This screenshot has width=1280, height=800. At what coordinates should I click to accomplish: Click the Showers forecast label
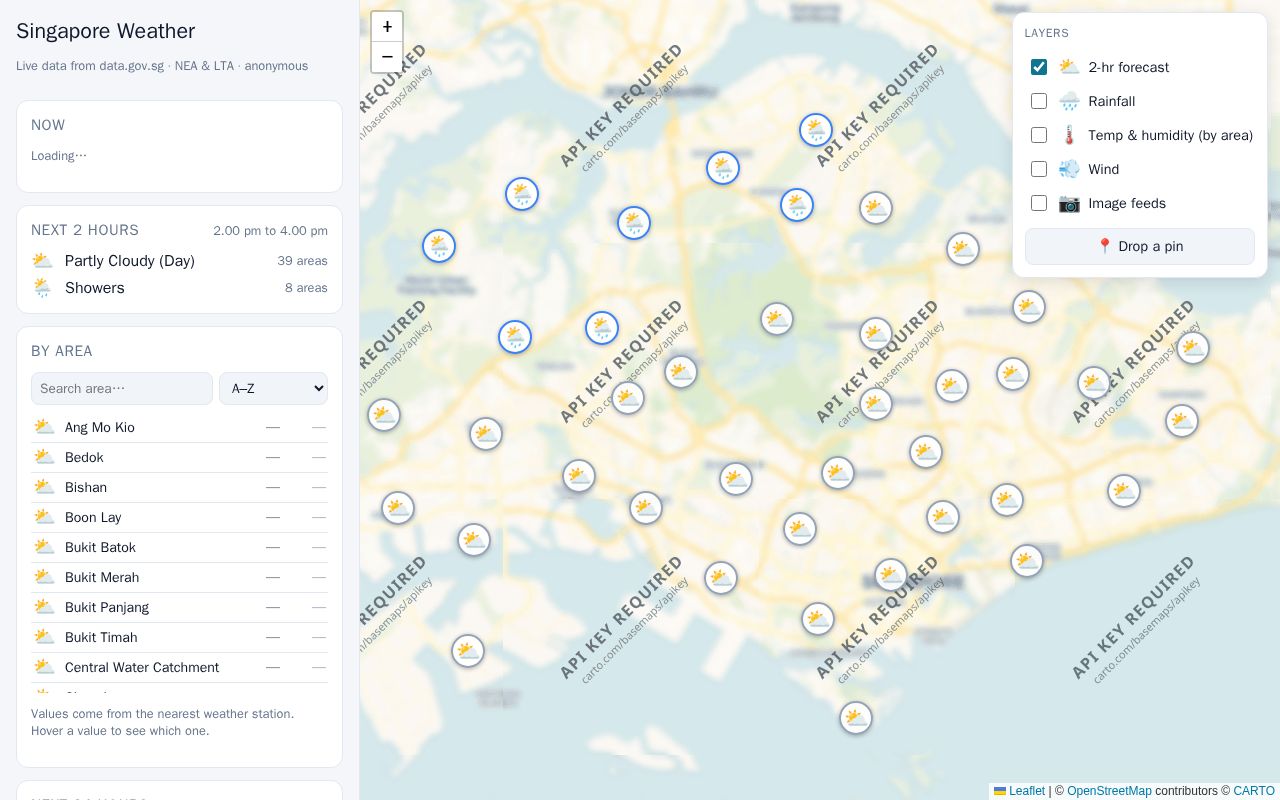click(95, 288)
